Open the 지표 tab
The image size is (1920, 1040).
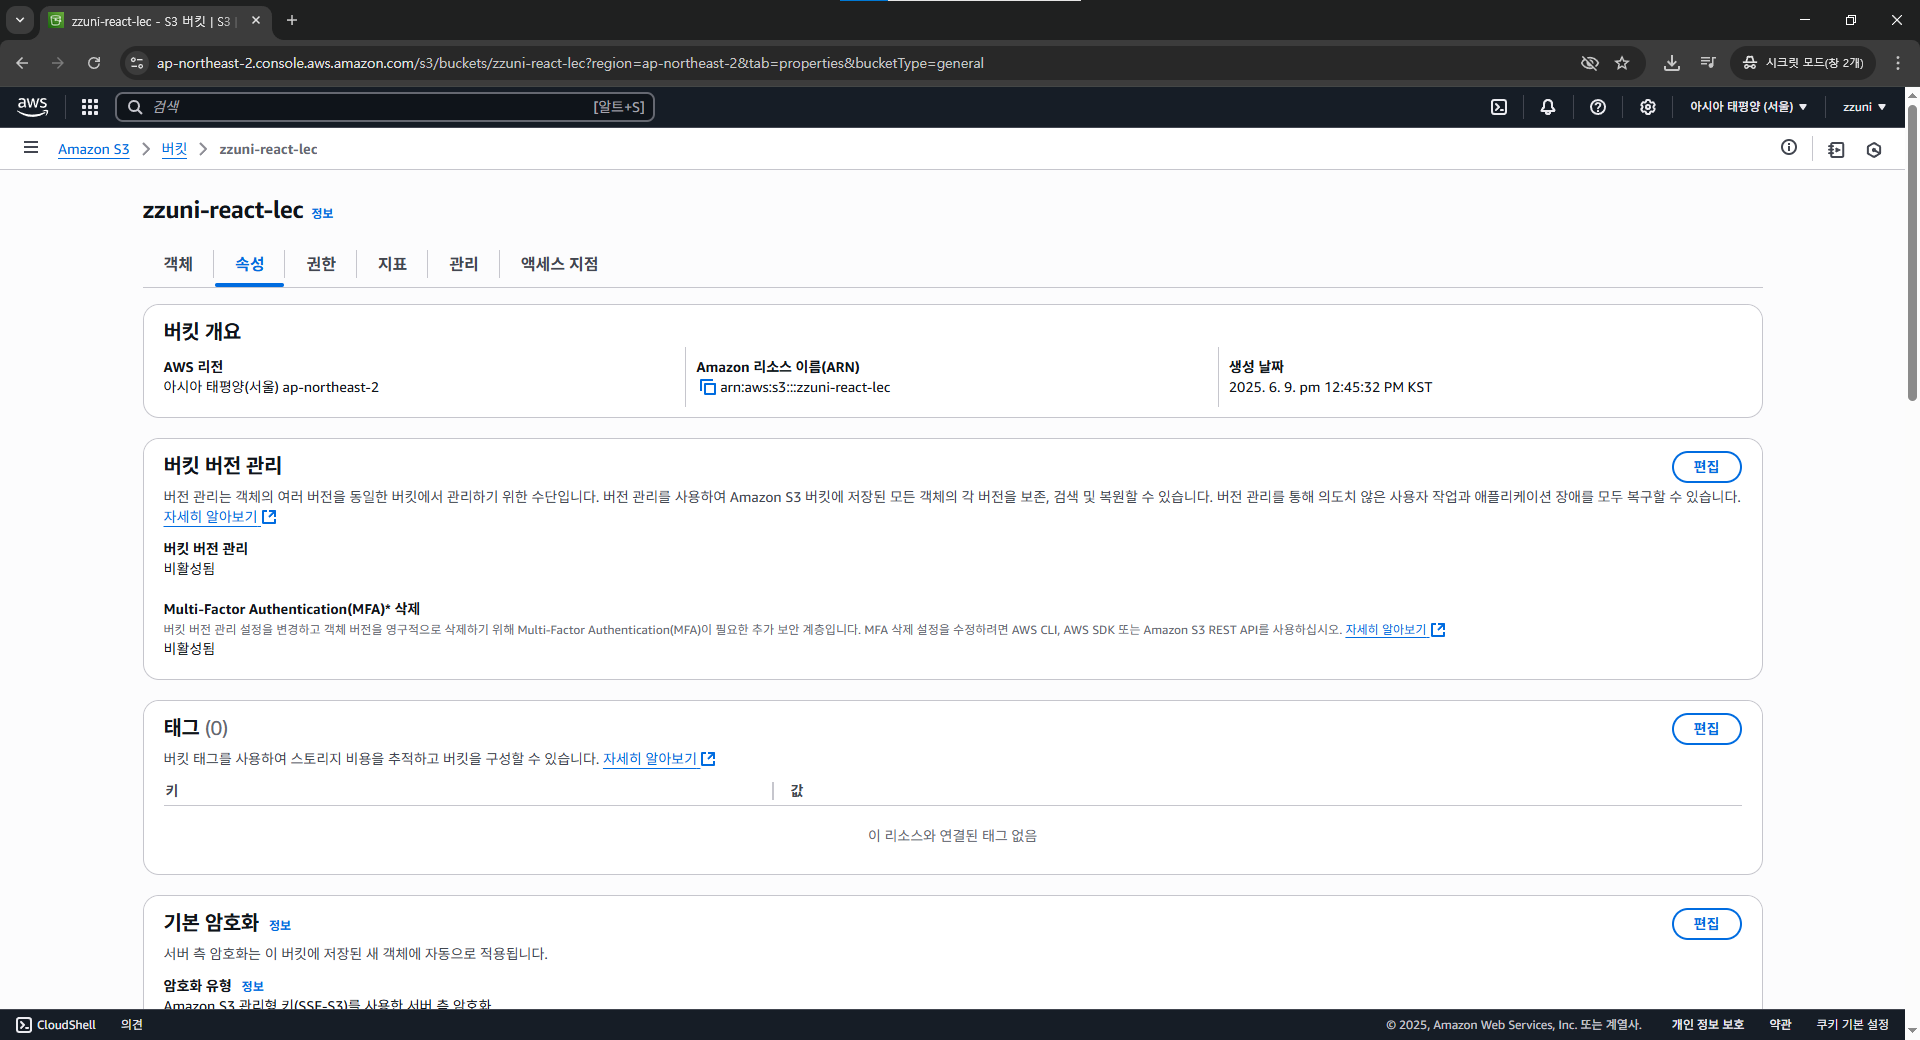pos(392,264)
